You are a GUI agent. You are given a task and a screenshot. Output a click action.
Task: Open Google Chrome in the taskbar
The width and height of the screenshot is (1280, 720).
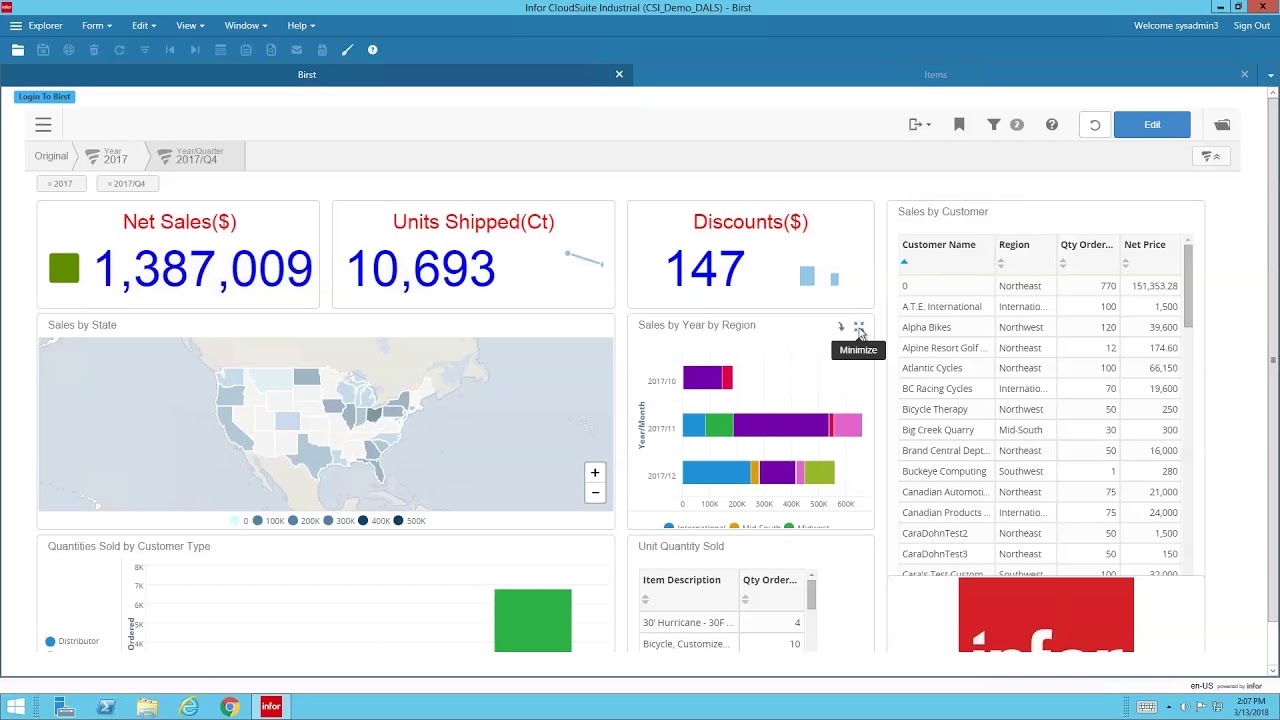click(230, 707)
